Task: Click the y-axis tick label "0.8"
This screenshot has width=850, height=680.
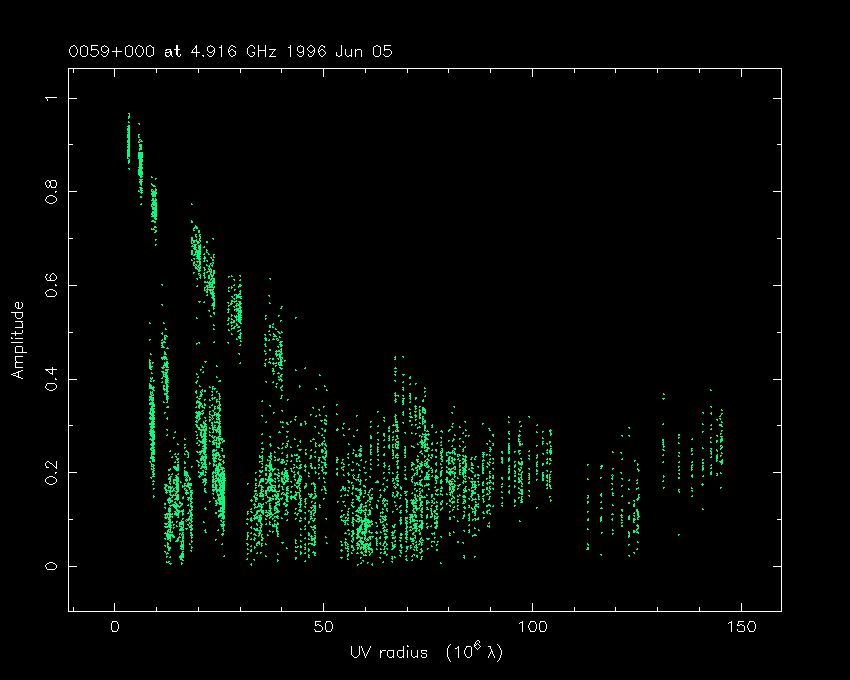Action: (x=51, y=191)
